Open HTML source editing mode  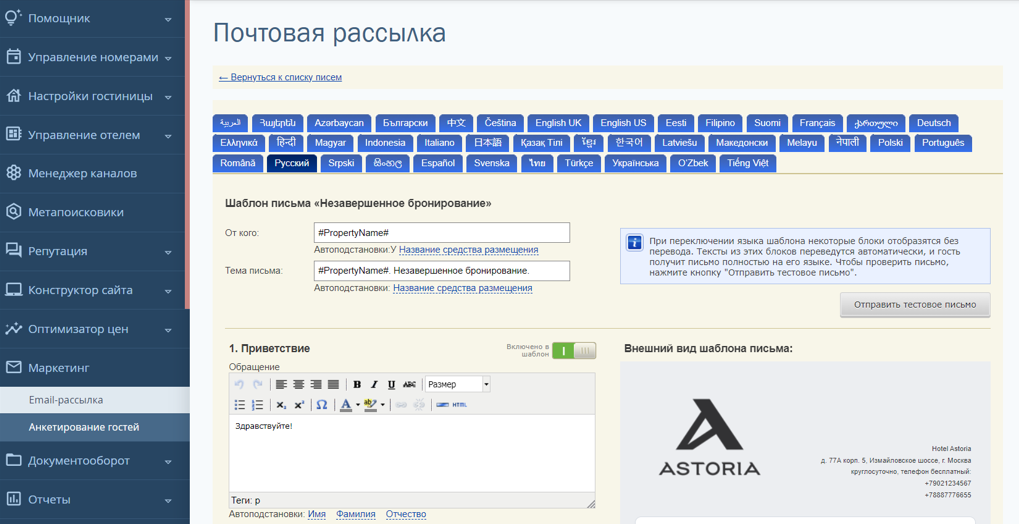coord(459,405)
